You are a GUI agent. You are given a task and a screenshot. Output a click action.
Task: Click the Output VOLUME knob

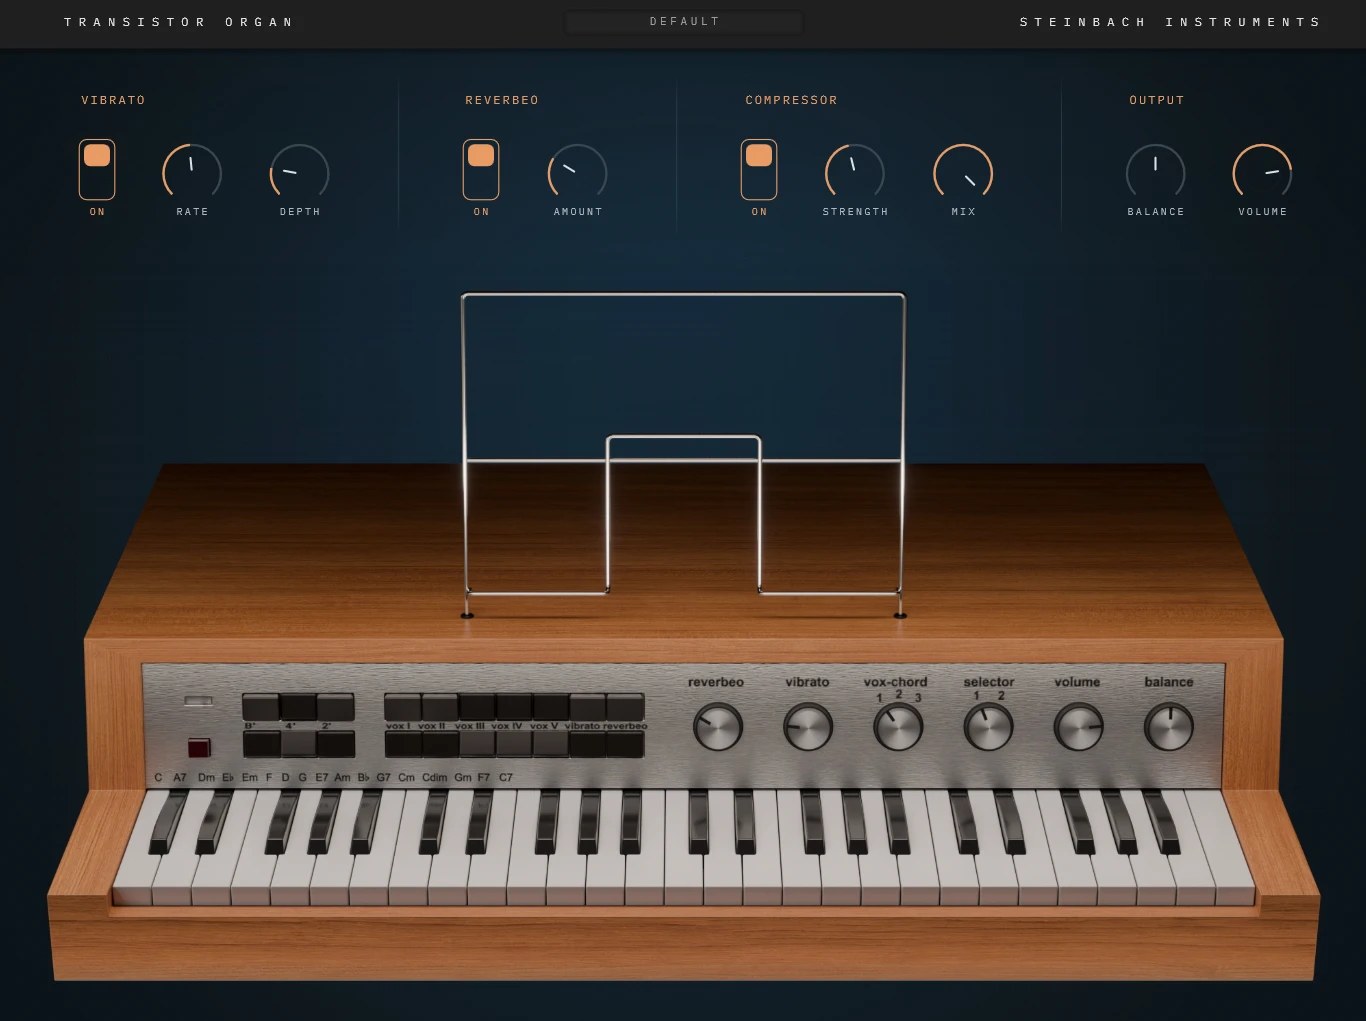click(x=1263, y=172)
